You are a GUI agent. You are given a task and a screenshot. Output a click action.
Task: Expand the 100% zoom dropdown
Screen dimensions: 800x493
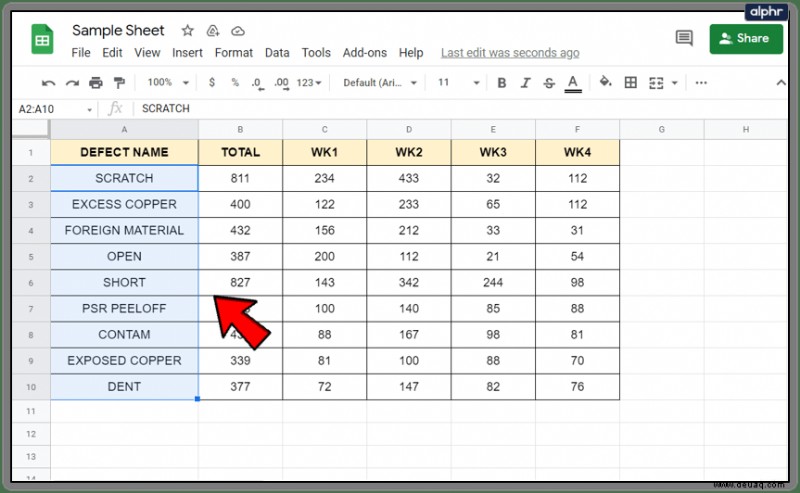tap(168, 82)
